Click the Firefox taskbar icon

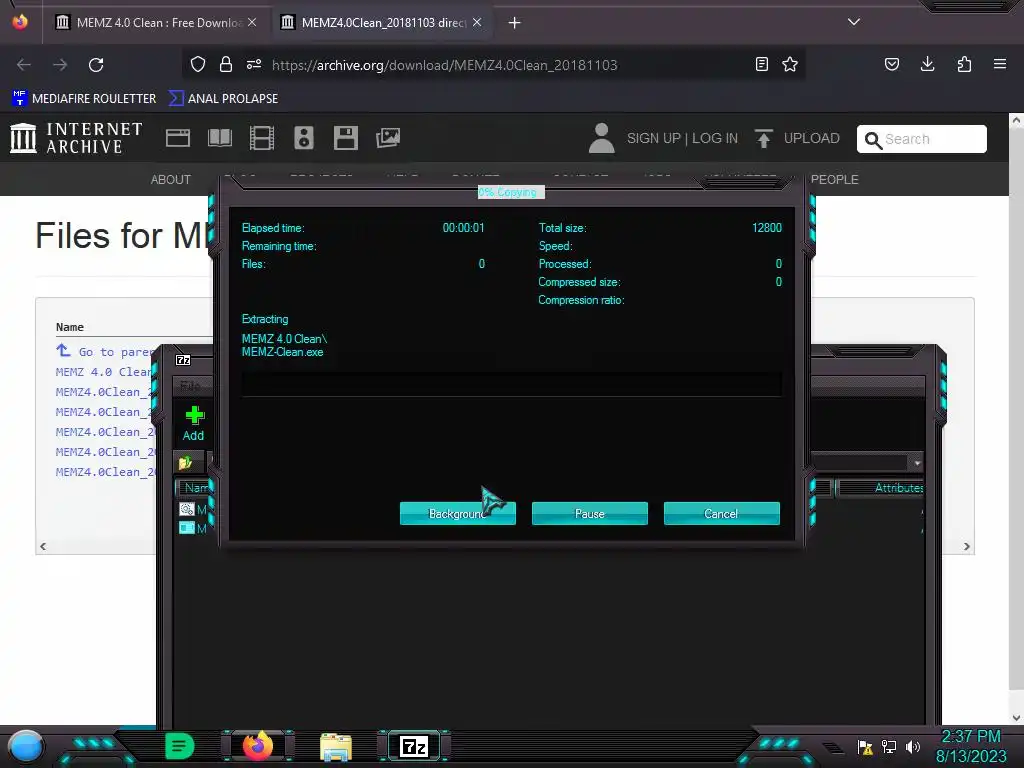pyautogui.click(x=258, y=746)
